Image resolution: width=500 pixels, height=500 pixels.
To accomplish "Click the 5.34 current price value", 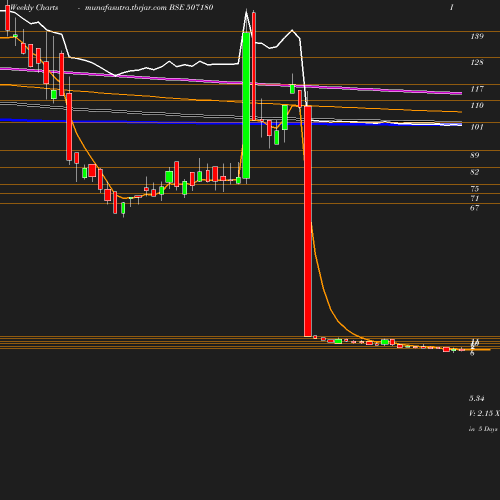I will (477, 398).
